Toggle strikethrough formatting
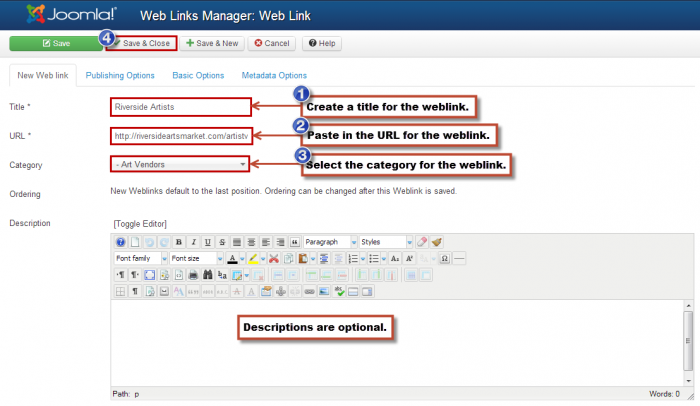Image resolution: width=700 pixels, height=406 pixels. [222, 242]
